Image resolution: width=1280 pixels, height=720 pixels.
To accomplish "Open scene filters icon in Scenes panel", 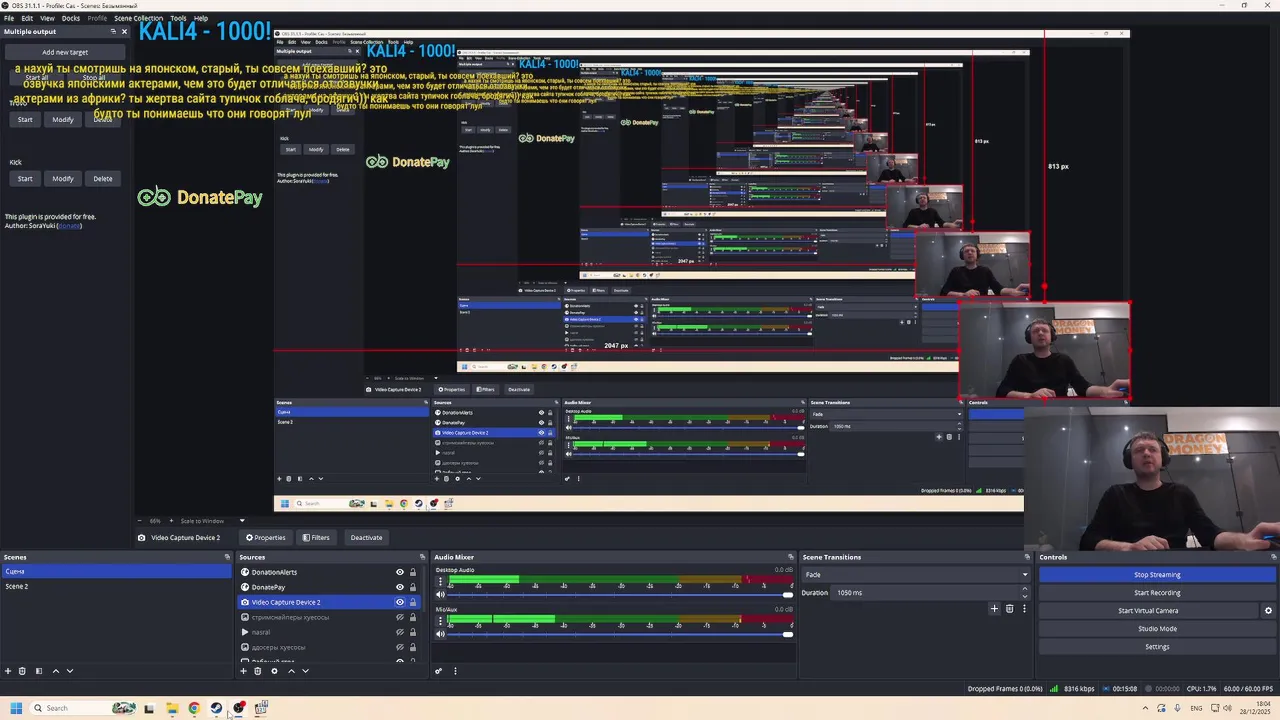I will [38, 671].
